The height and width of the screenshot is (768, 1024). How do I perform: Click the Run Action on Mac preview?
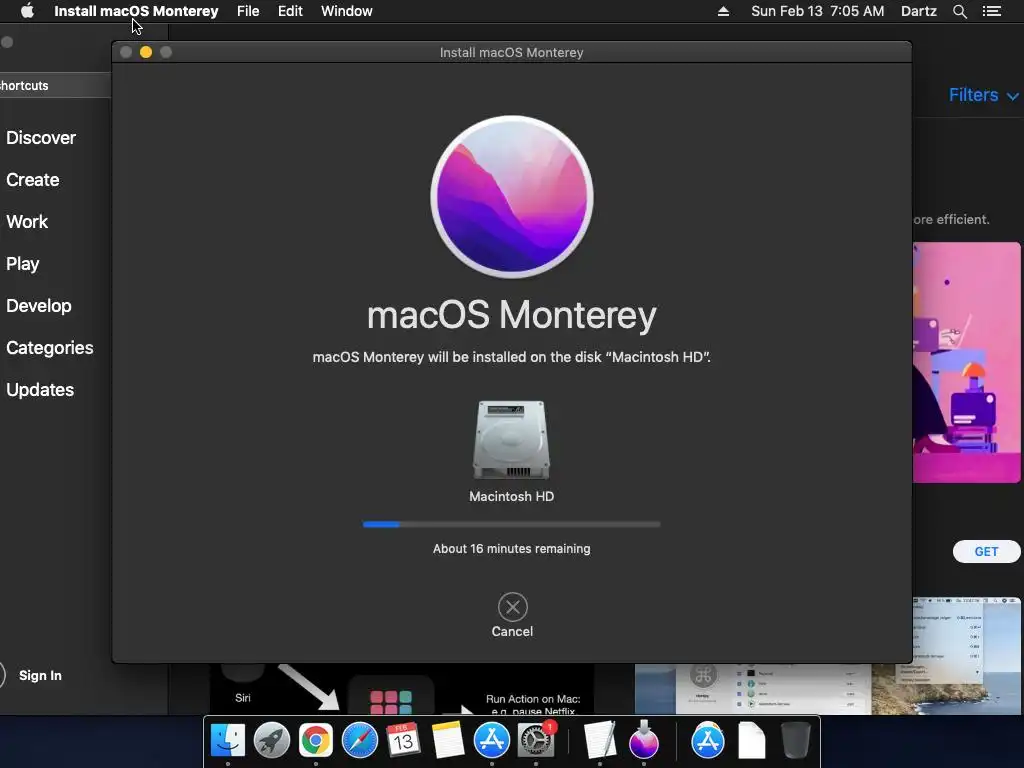click(x=402, y=689)
